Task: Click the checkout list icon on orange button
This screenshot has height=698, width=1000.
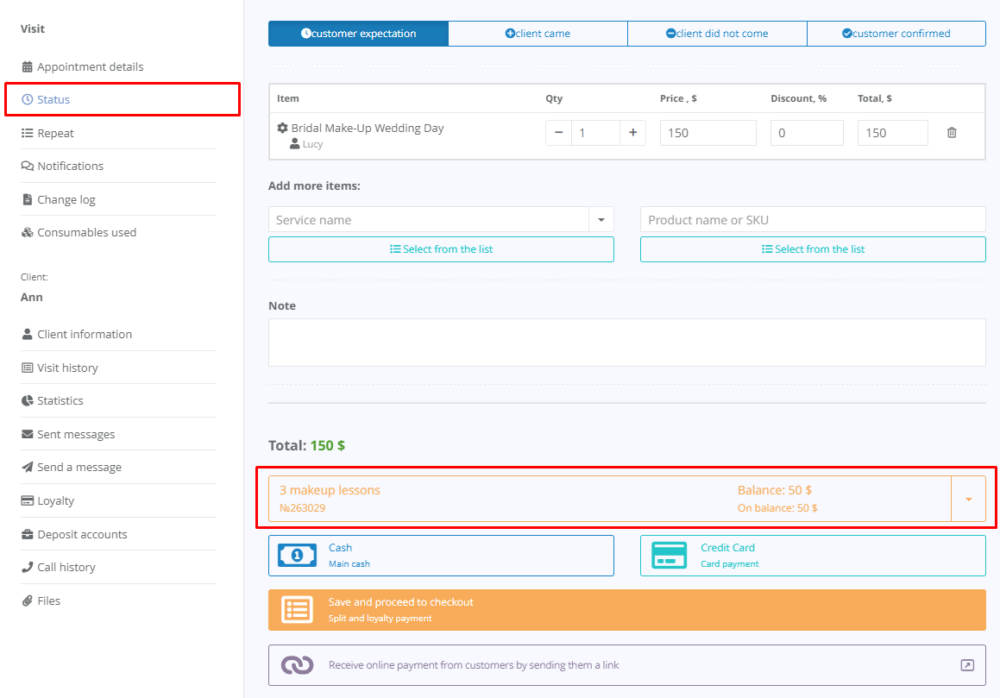Action: click(x=297, y=610)
